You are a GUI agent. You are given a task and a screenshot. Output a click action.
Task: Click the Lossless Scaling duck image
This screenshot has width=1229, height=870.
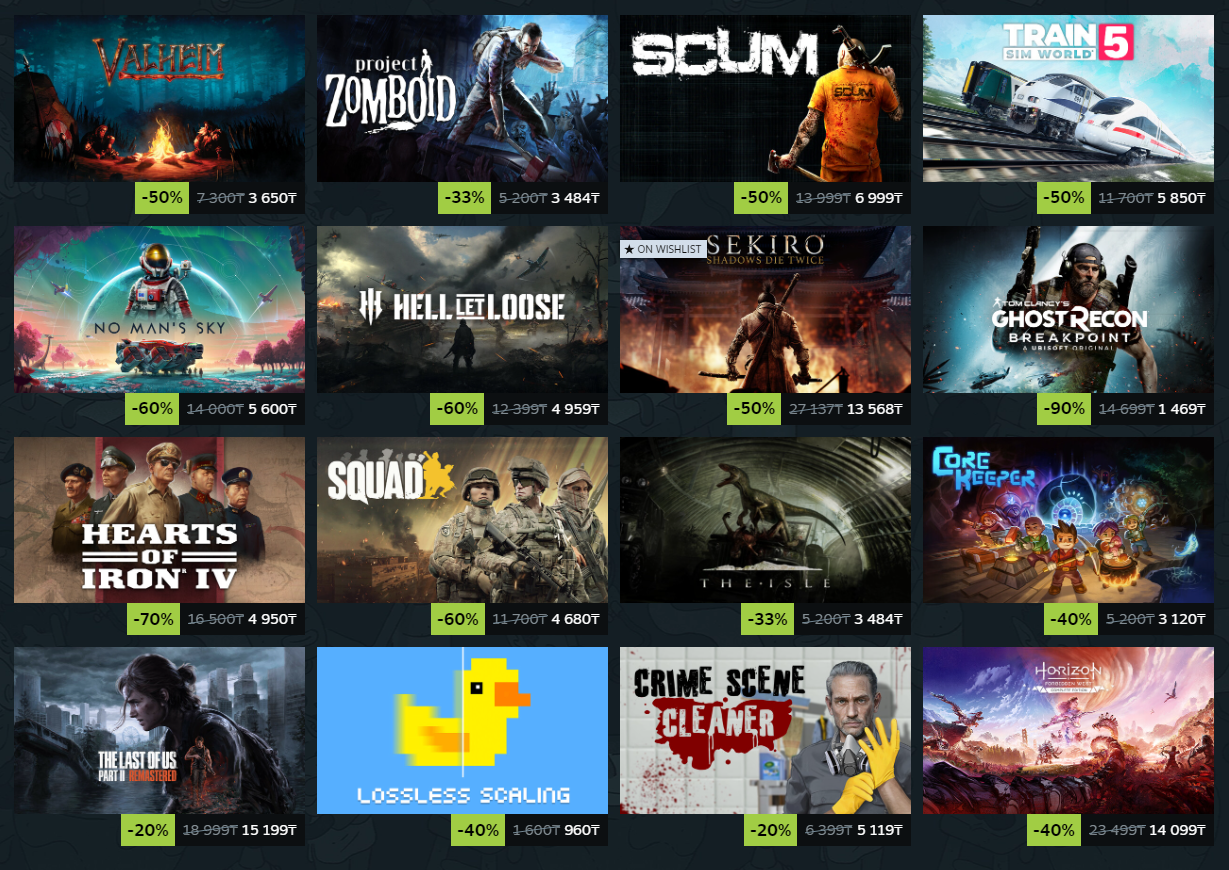pyautogui.click(x=462, y=730)
